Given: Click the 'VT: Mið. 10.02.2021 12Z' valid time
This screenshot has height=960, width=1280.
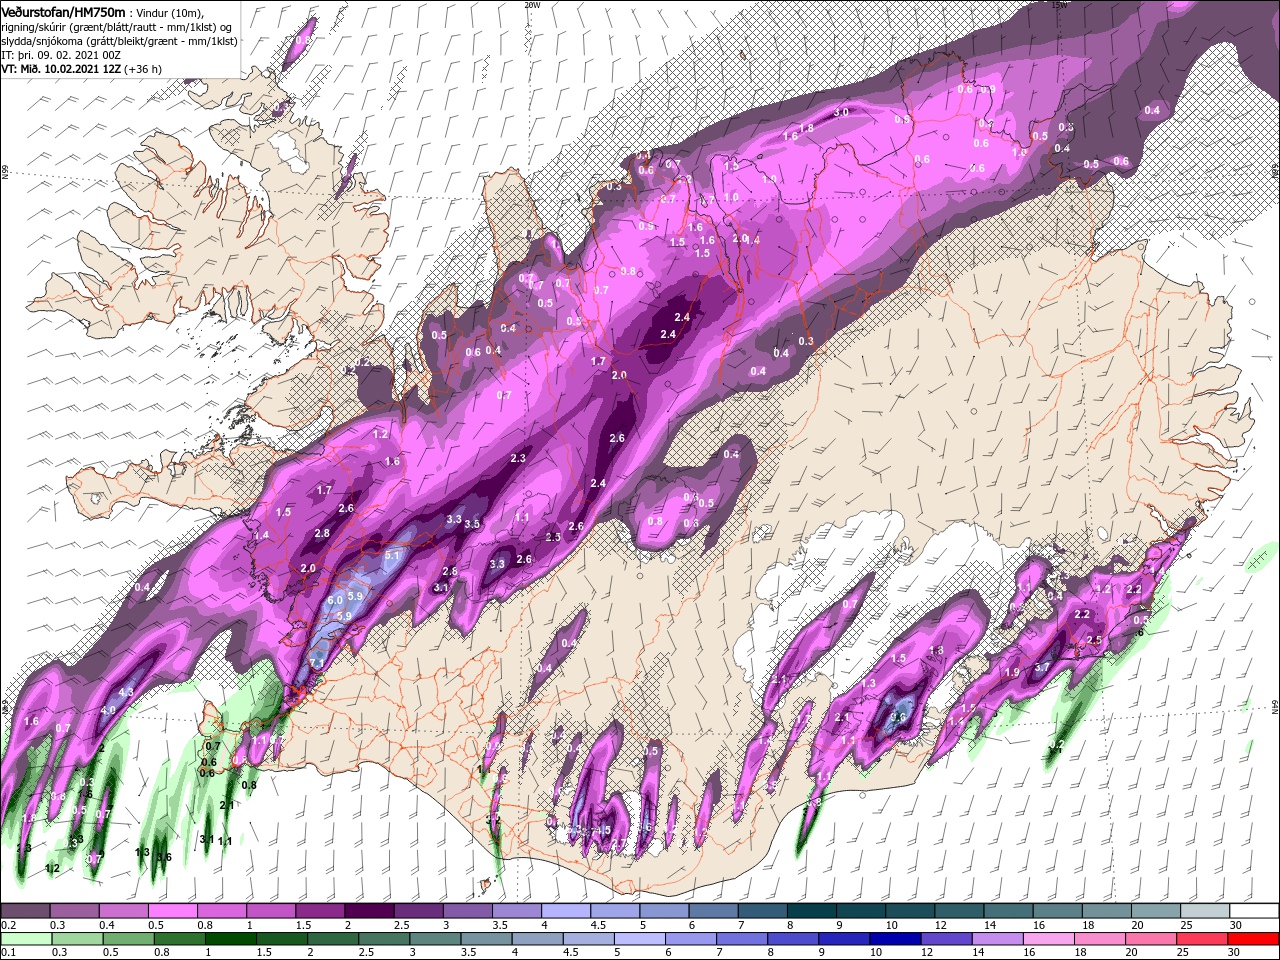Looking at the screenshot, I should 61,69.
